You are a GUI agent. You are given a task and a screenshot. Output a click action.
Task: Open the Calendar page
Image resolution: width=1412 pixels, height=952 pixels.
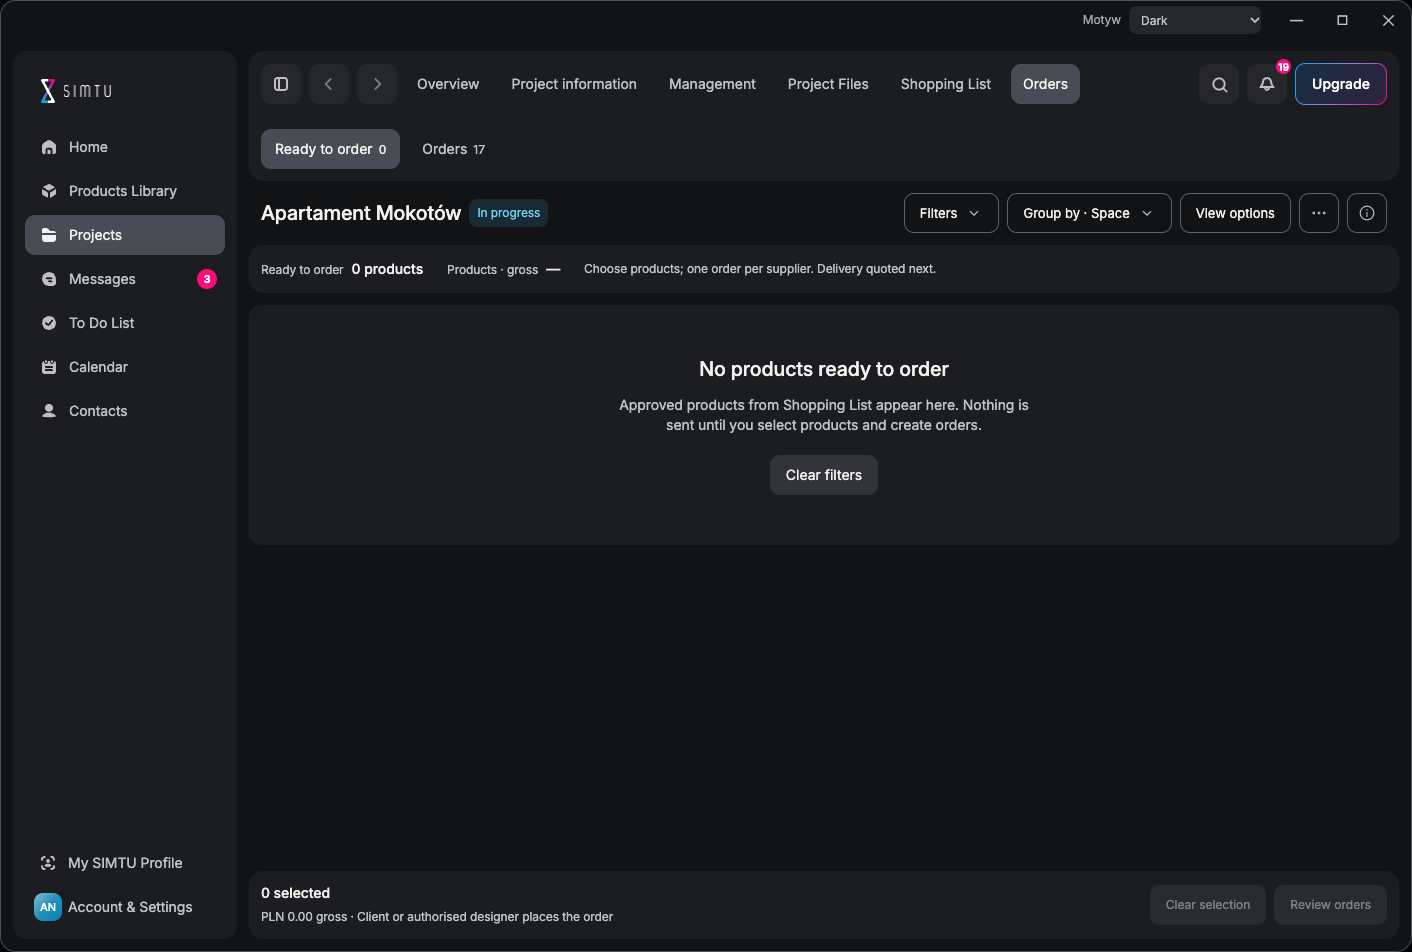click(x=125, y=367)
